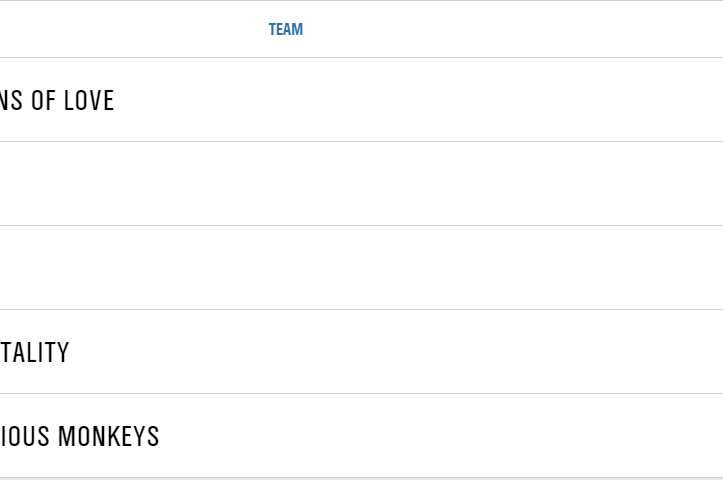Open the team ending in "TALITY"
The image size is (723, 480).
(35, 353)
